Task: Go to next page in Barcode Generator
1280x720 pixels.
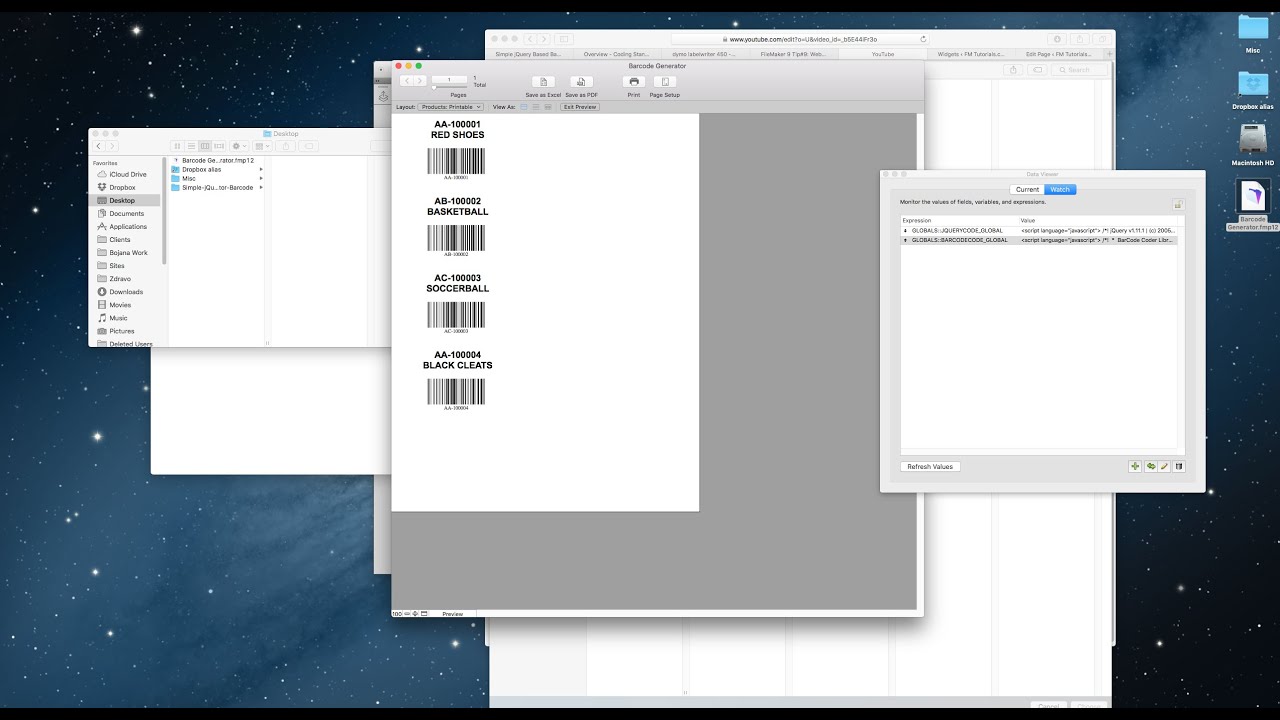Action: point(420,80)
